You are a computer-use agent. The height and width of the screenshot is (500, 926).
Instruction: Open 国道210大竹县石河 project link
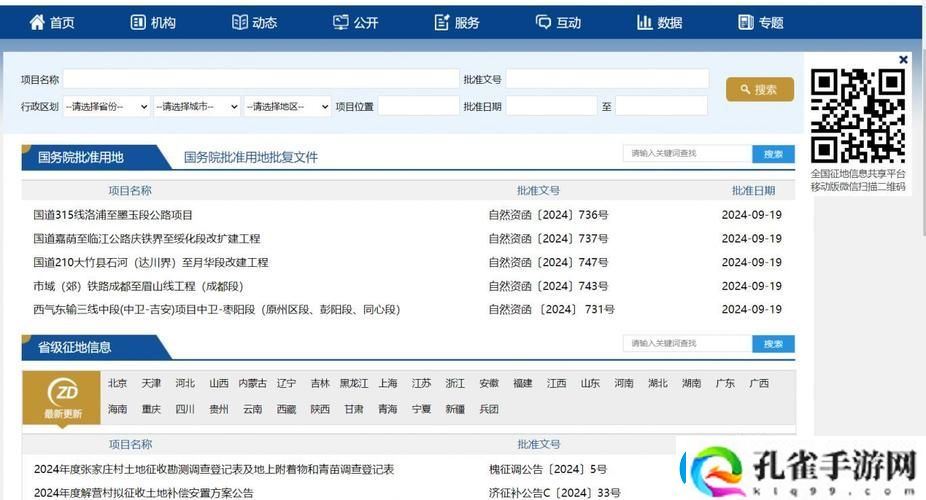click(151, 262)
